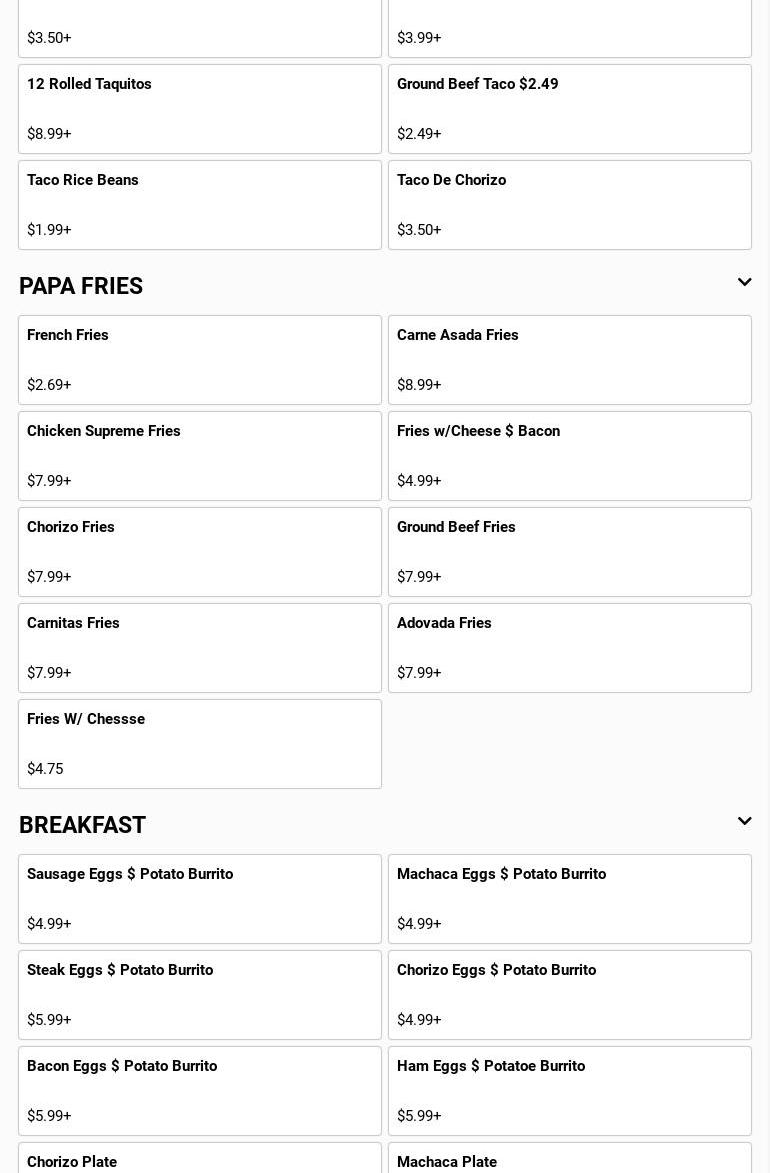The image size is (770, 1173).
Task: Open Bacon Eggs $ Potato Burrito
Action: [200, 1091]
